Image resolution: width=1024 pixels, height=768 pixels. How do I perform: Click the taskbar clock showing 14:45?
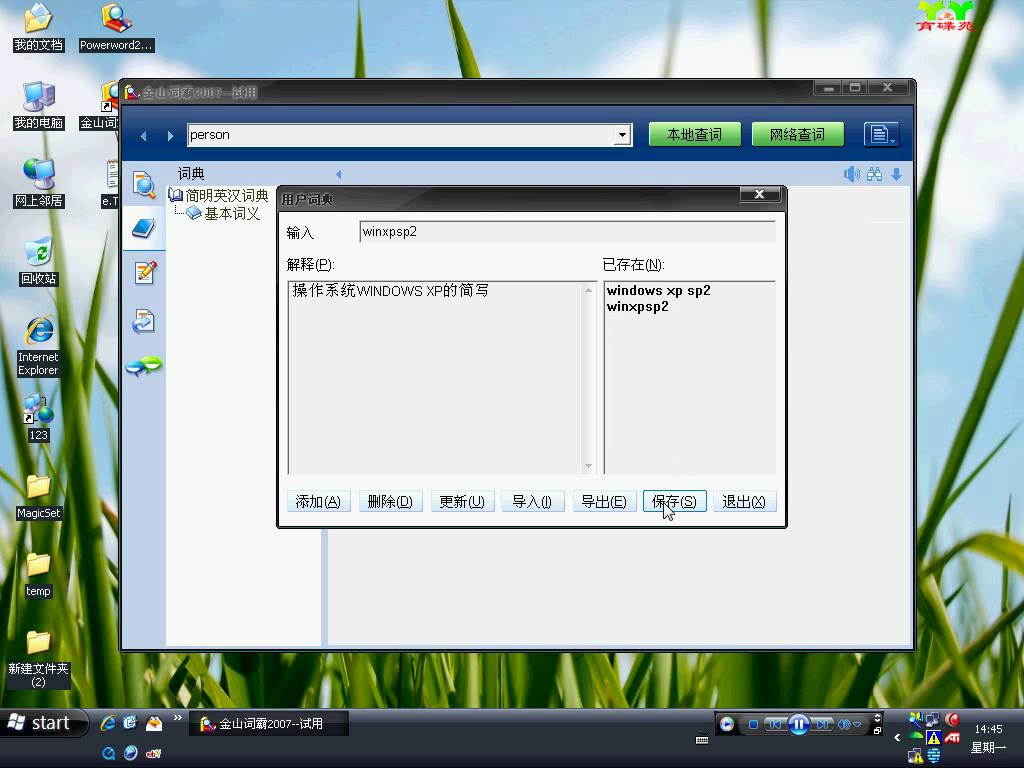pos(988,729)
